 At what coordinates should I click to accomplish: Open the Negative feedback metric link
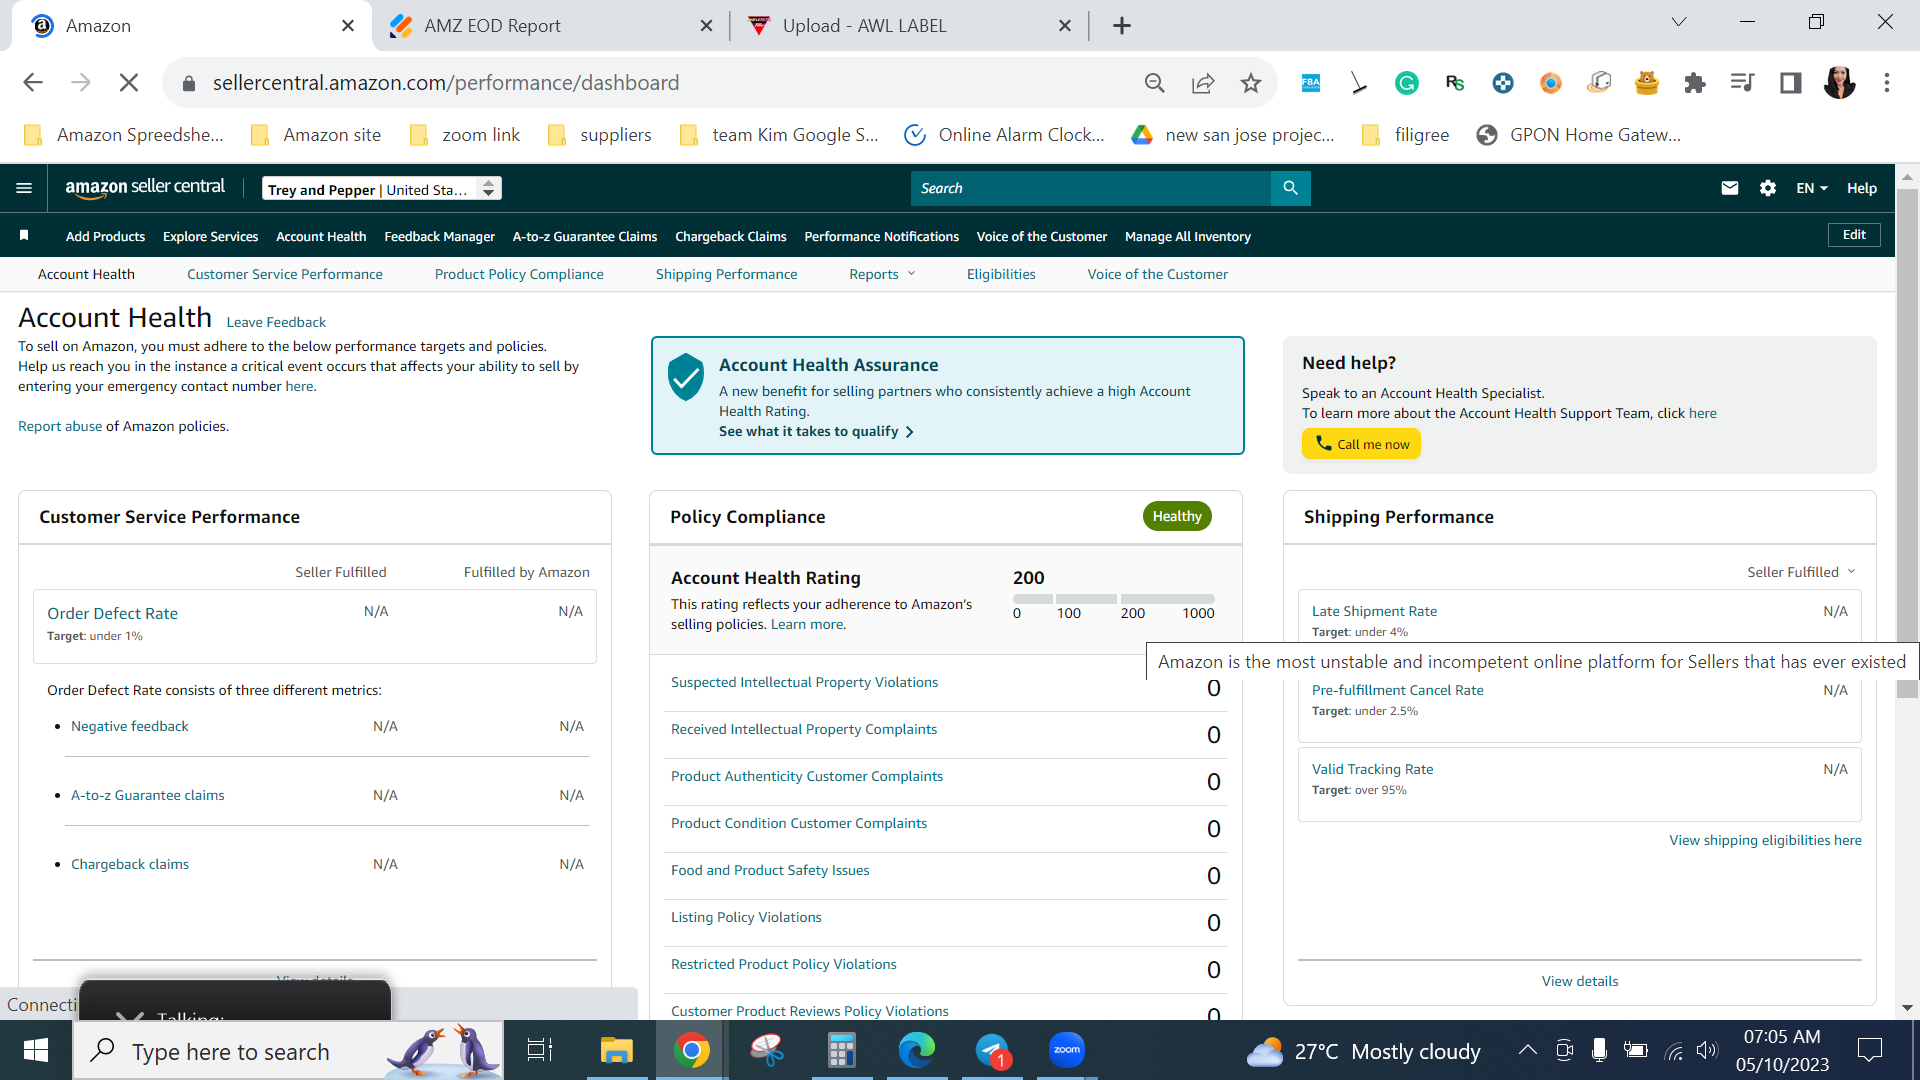pyautogui.click(x=130, y=726)
